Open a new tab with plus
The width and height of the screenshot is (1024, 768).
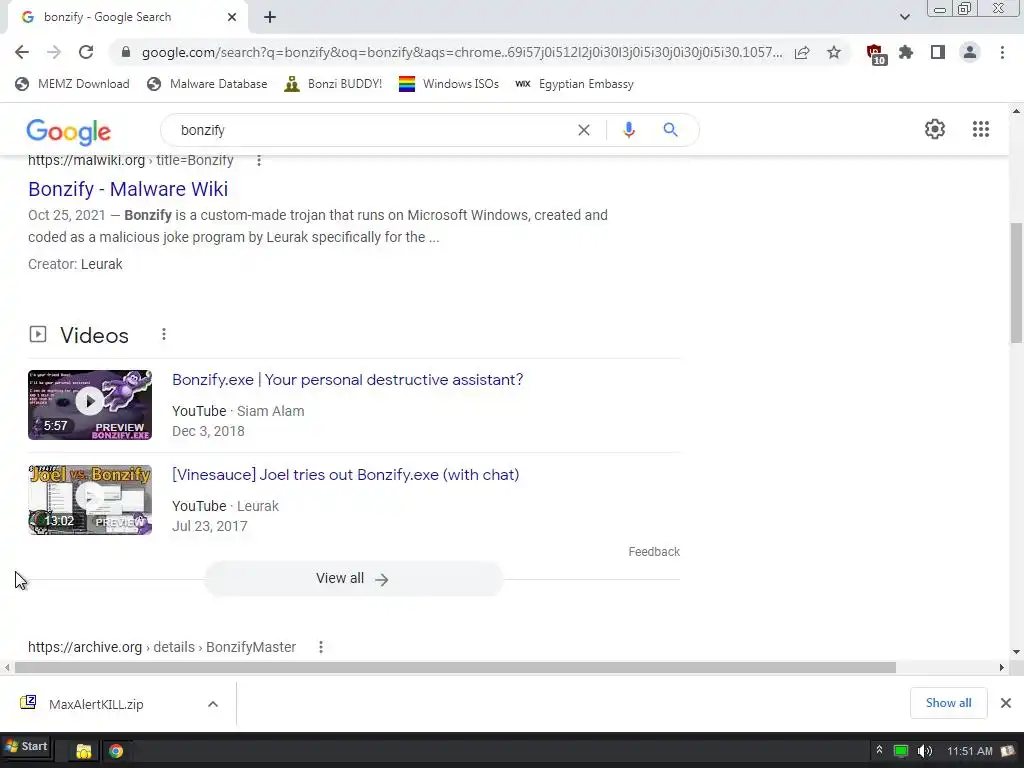[x=270, y=17]
